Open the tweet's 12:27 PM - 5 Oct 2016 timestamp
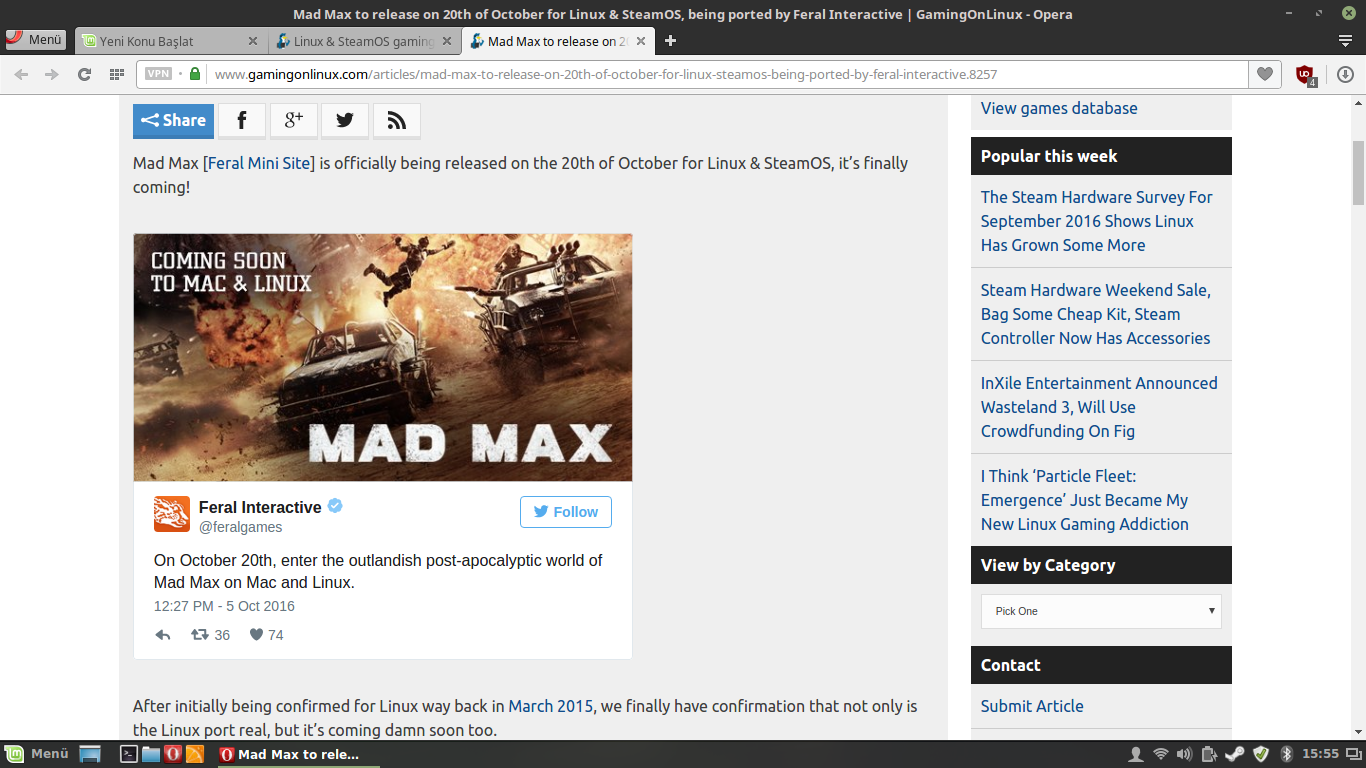This screenshot has width=1366, height=768. click(224, 606)
